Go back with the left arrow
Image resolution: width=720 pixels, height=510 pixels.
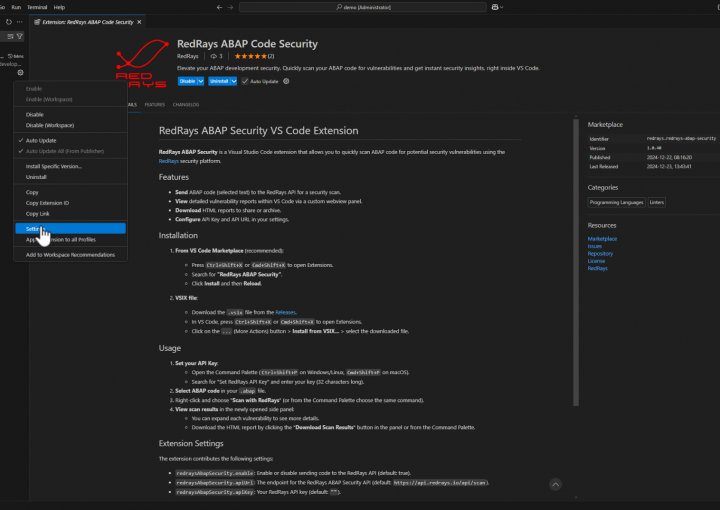coord(219,7)
